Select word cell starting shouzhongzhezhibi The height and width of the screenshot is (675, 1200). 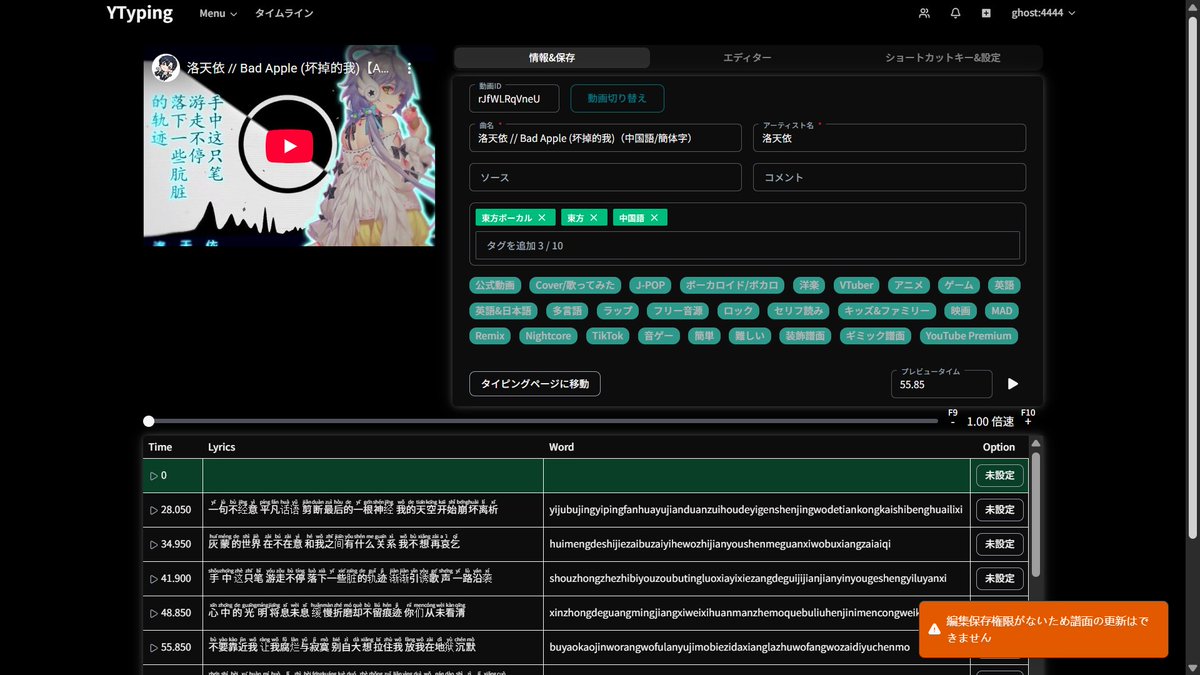(758, 578)
